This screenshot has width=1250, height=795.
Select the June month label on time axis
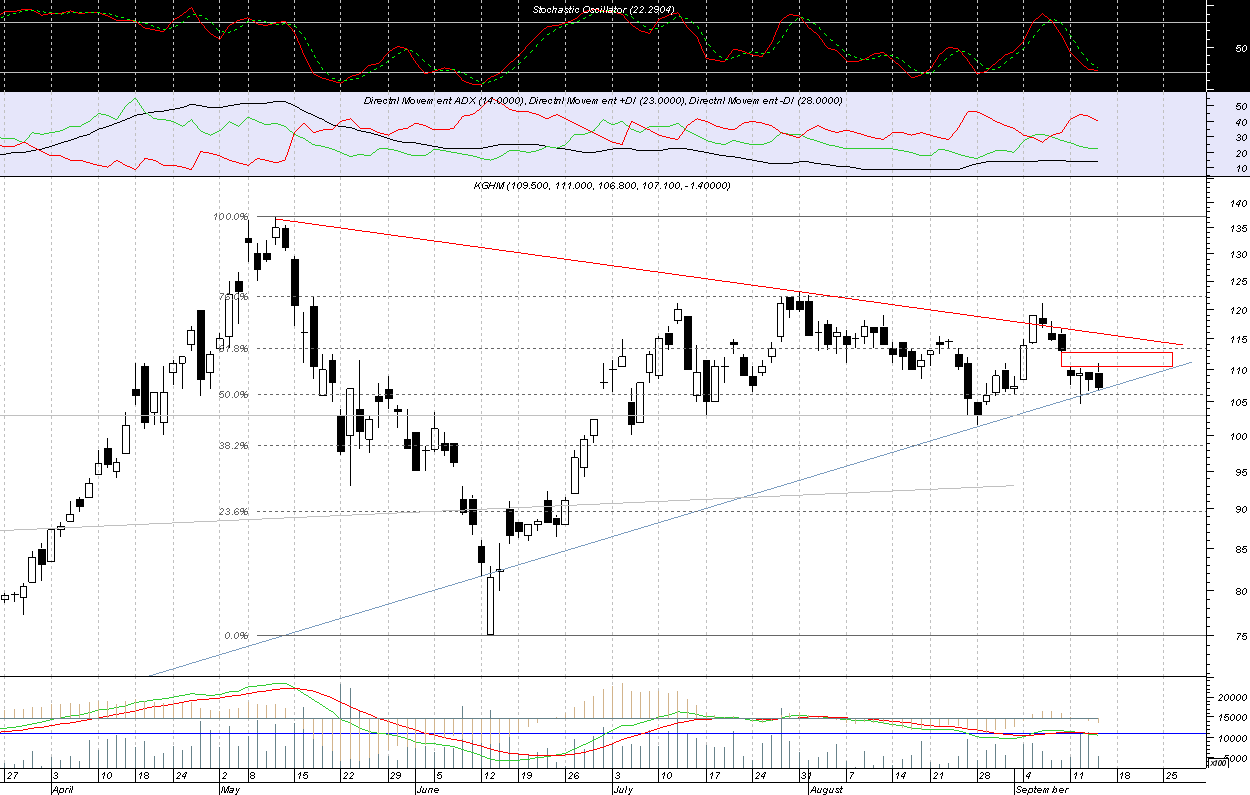coord(427,788)
